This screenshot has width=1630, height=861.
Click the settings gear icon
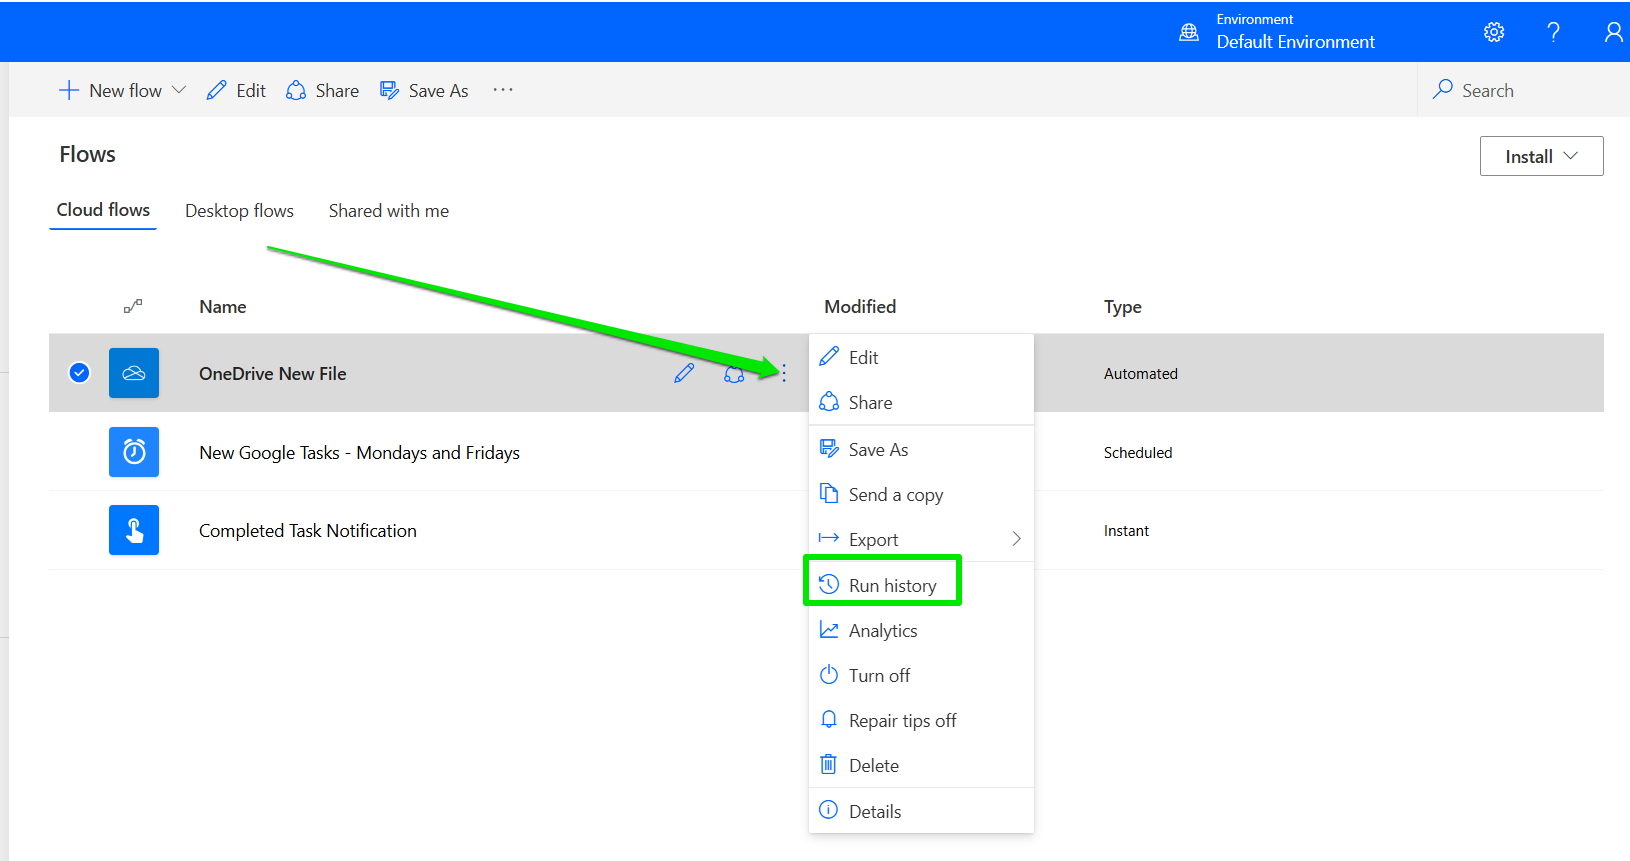point(1493,32)
